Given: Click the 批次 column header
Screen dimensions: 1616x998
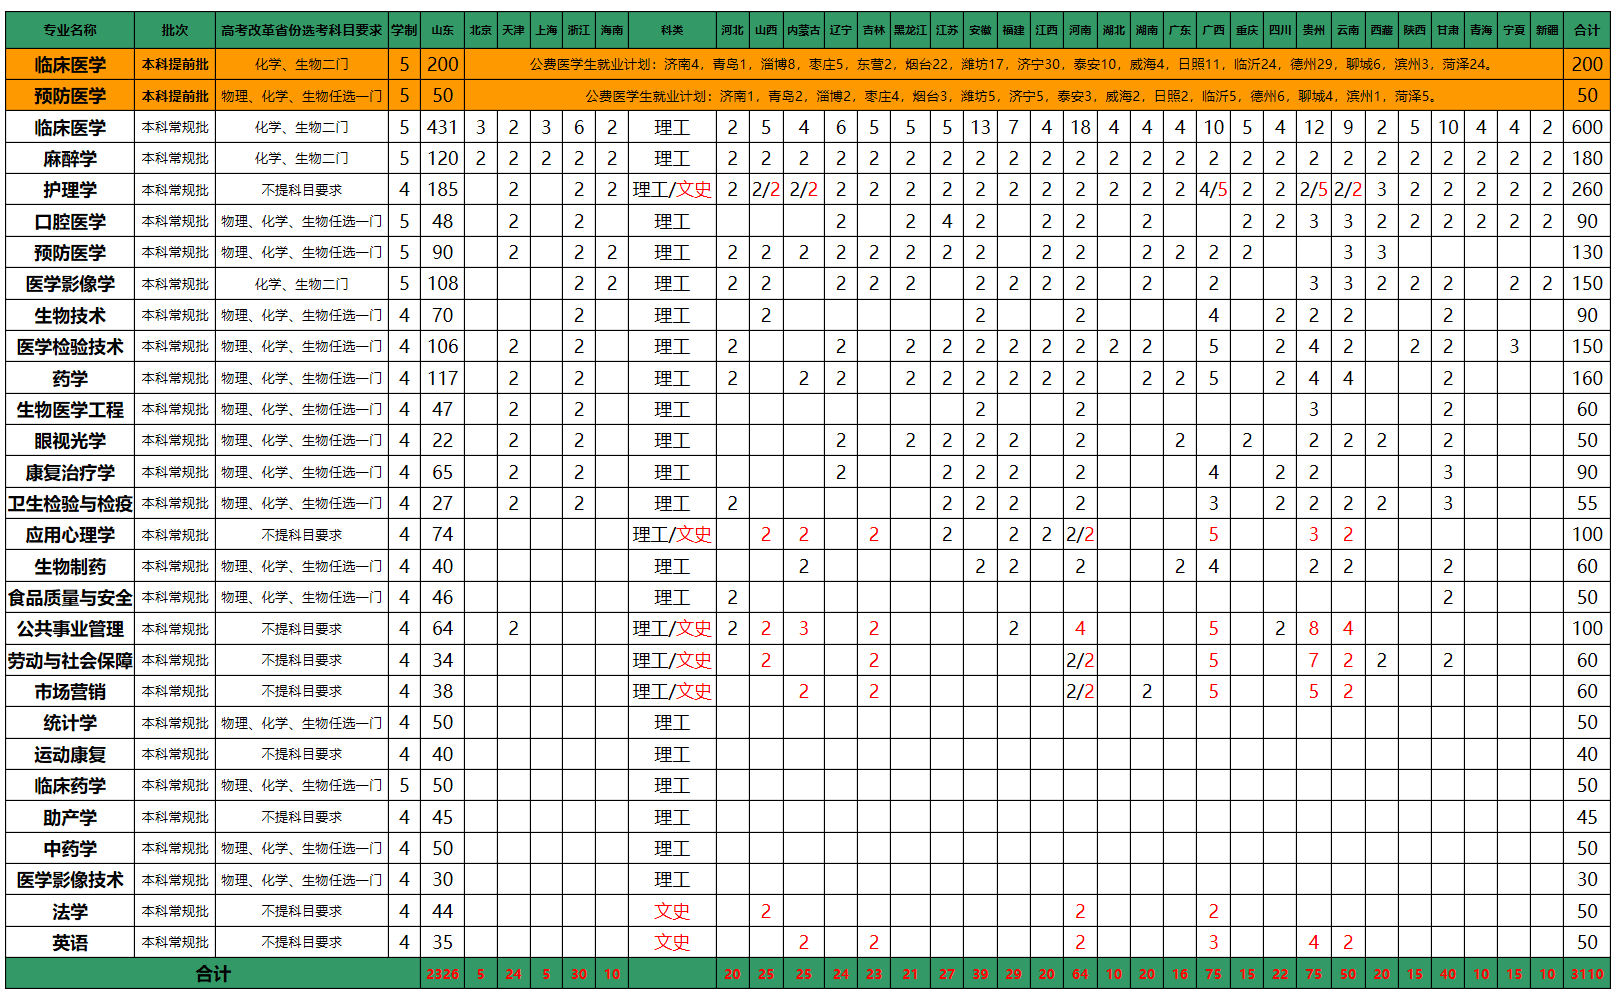Looking at the screenshot, I should (x=175, y=30).
